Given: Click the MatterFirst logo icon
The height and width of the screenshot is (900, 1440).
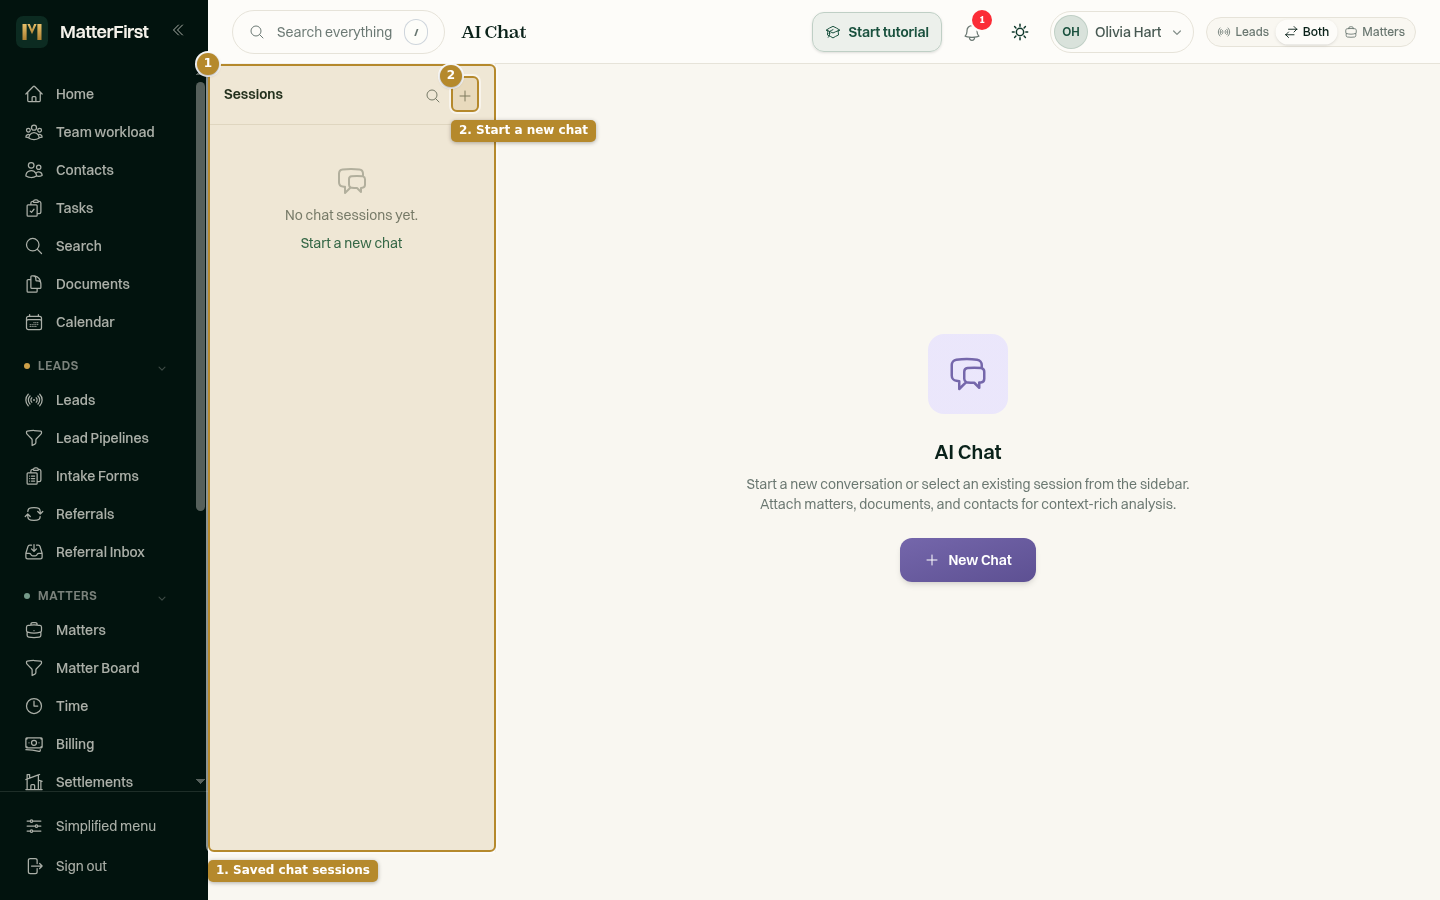Looking at the screenshot, I should click(x=32, y=32).
